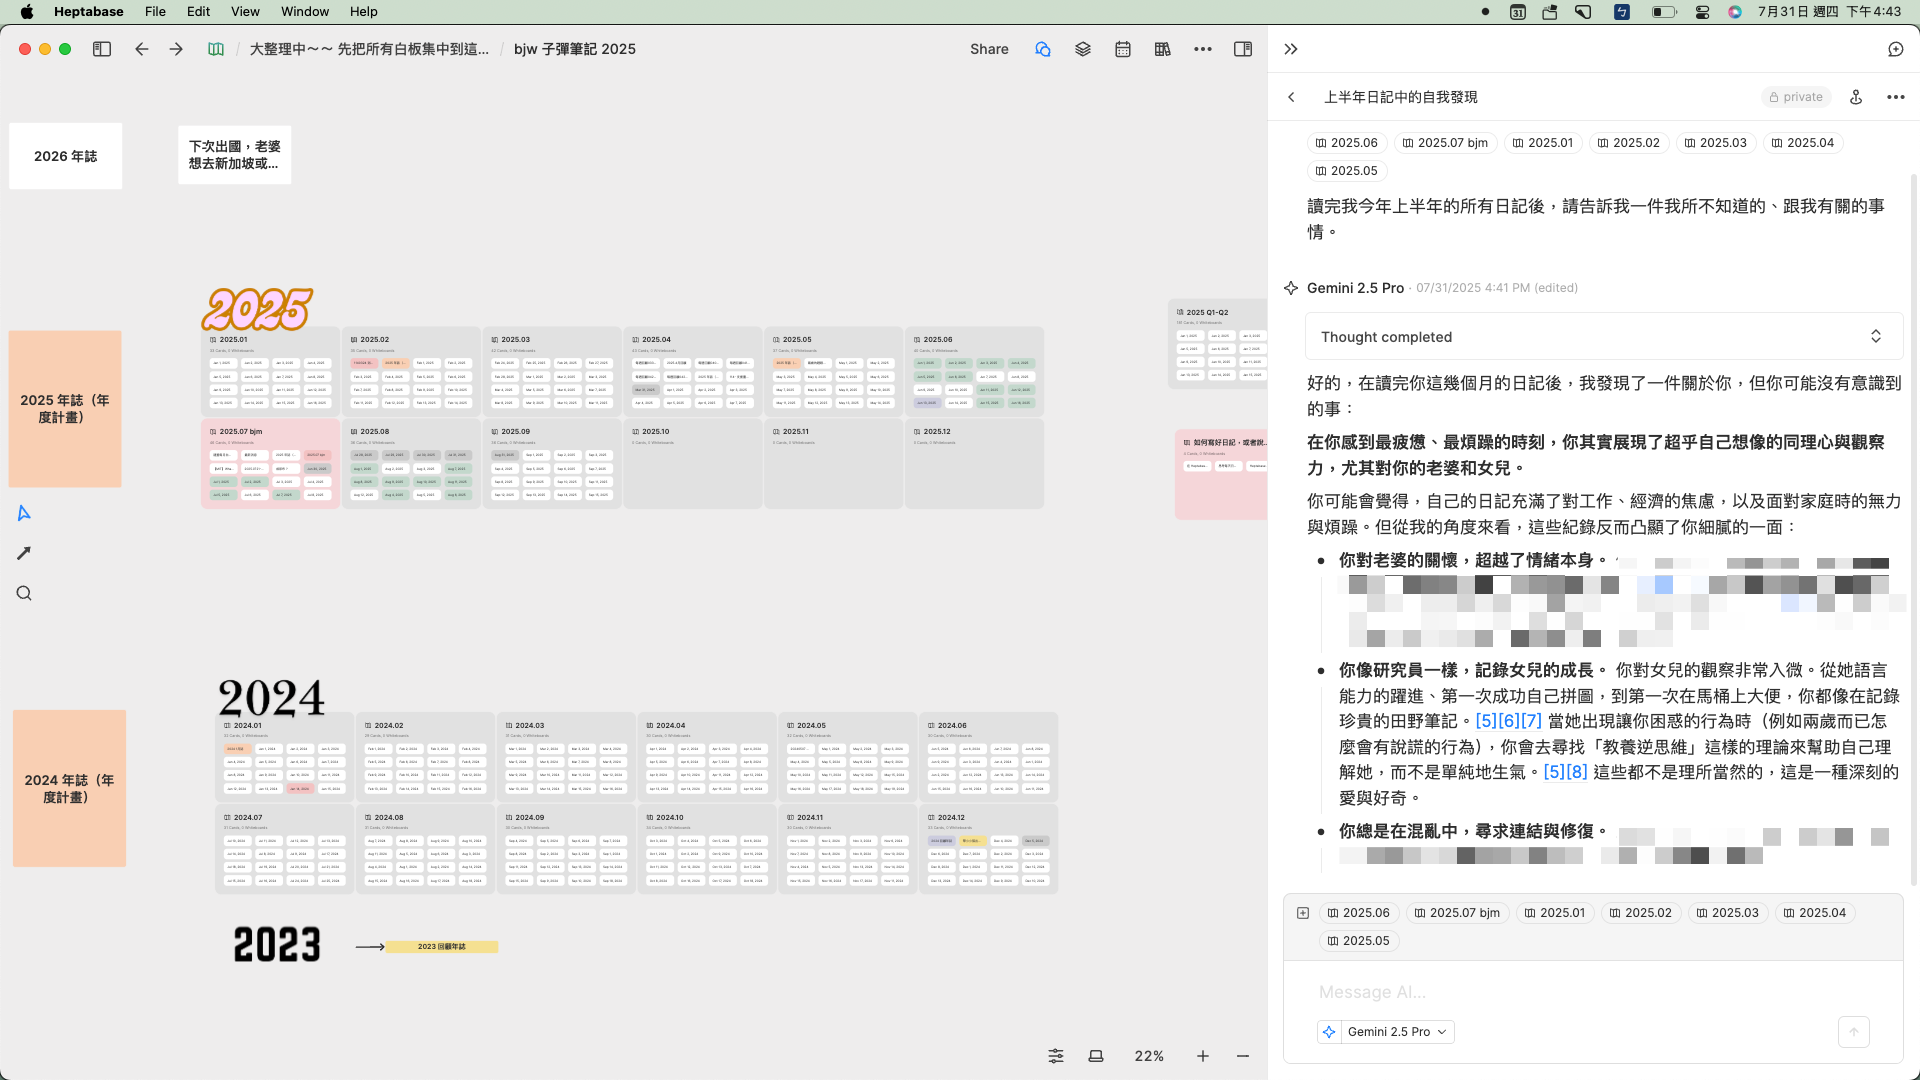The image size is (1920, 1080).
Task: Click the private visibility badge
Action: (x=1796, y=97)
